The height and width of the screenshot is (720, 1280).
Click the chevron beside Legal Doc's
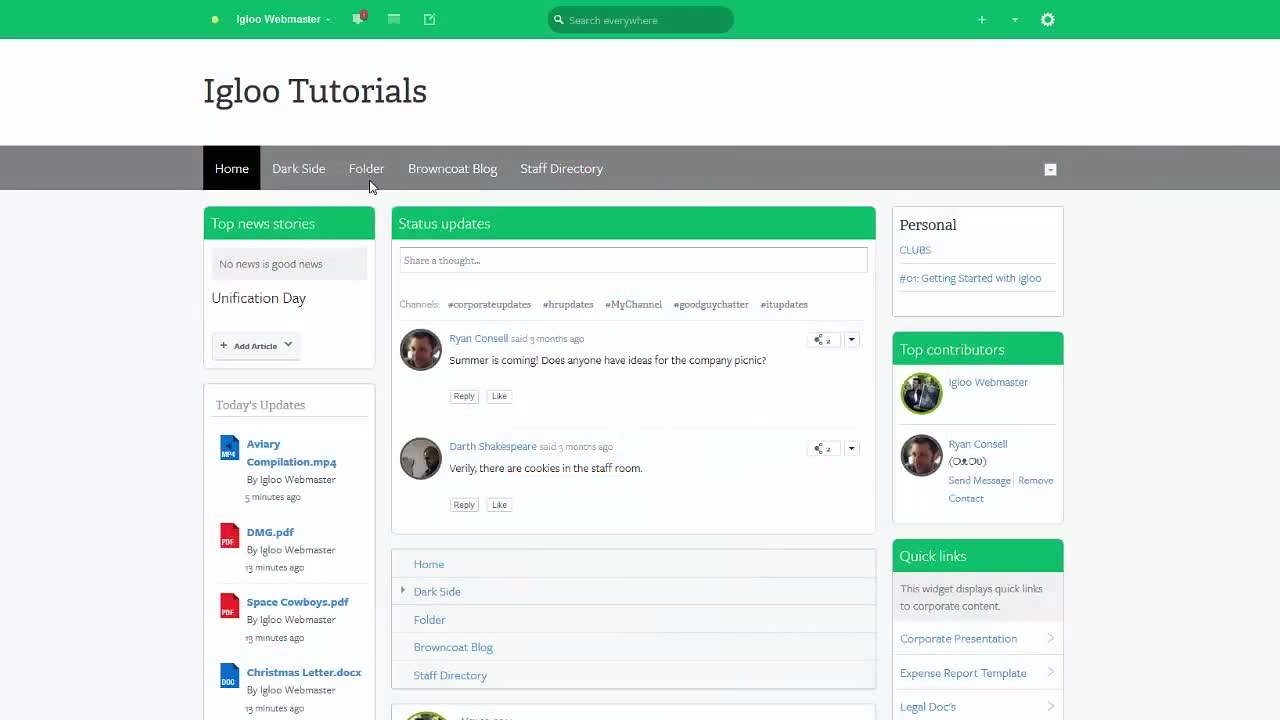[1050, 706]
